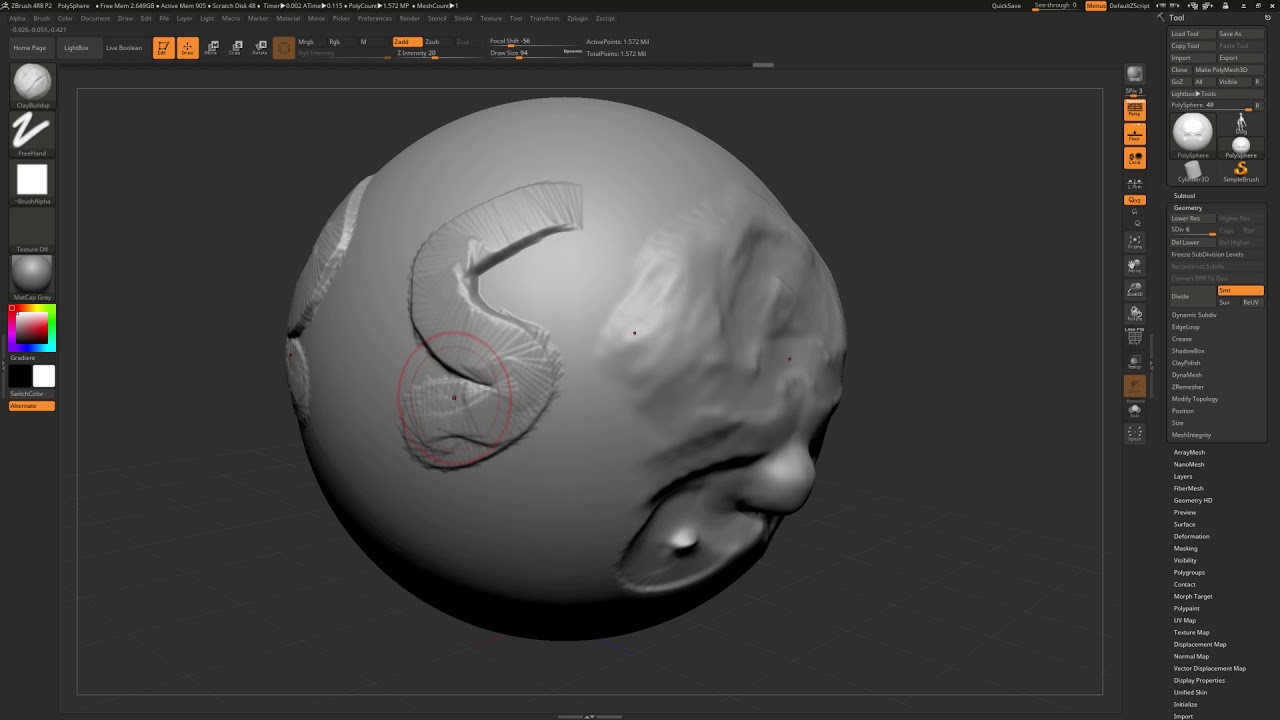Click the L.Sym local symmetry icon

pos(1135,182)
